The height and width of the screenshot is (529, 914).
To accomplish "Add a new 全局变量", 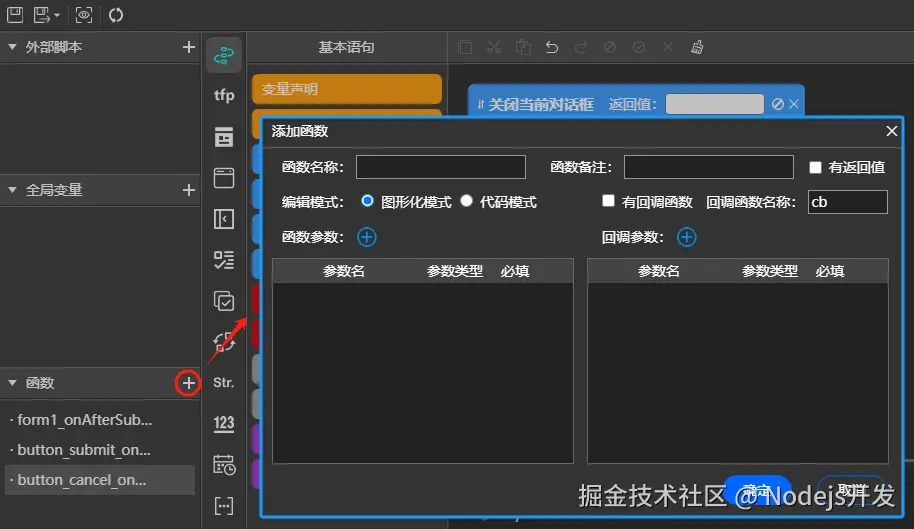I will point(188,190).
